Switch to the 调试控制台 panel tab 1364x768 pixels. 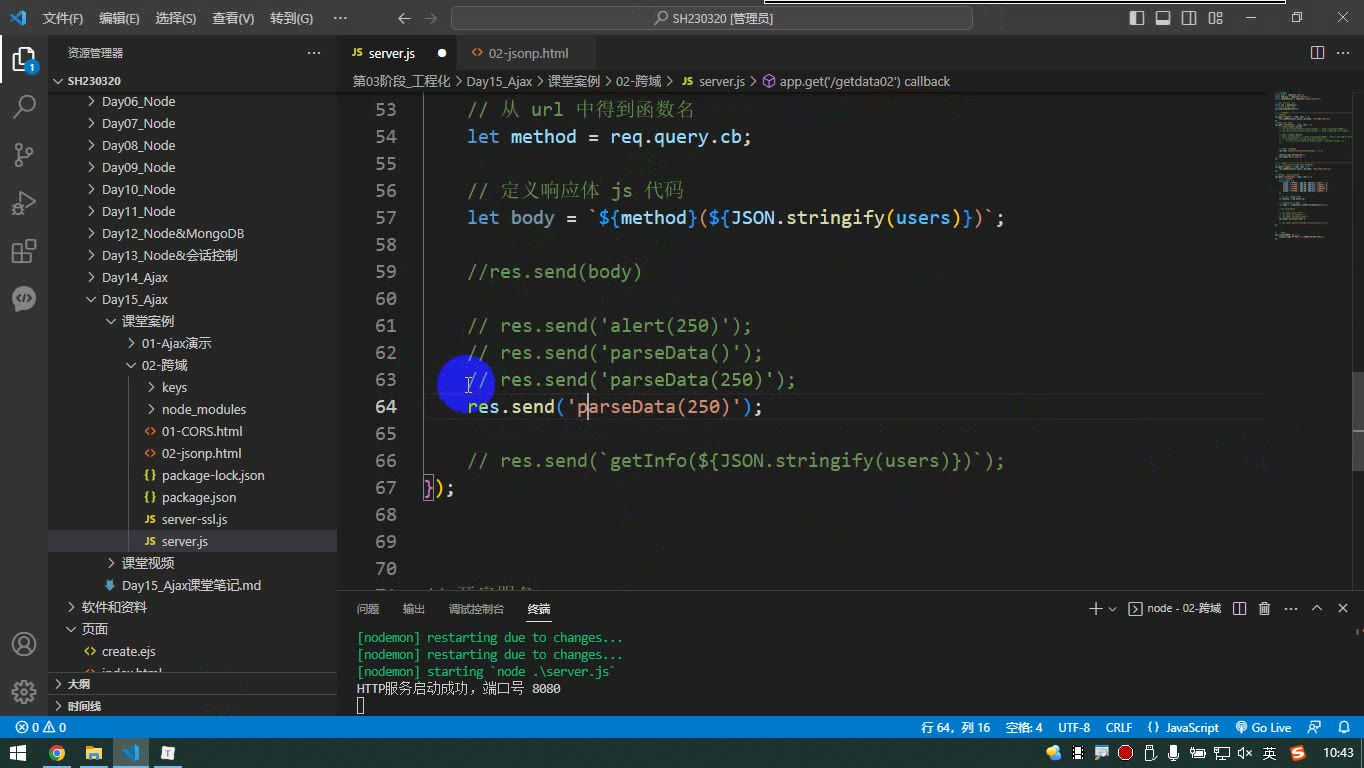pyautogui.click(x=476, y=609)
